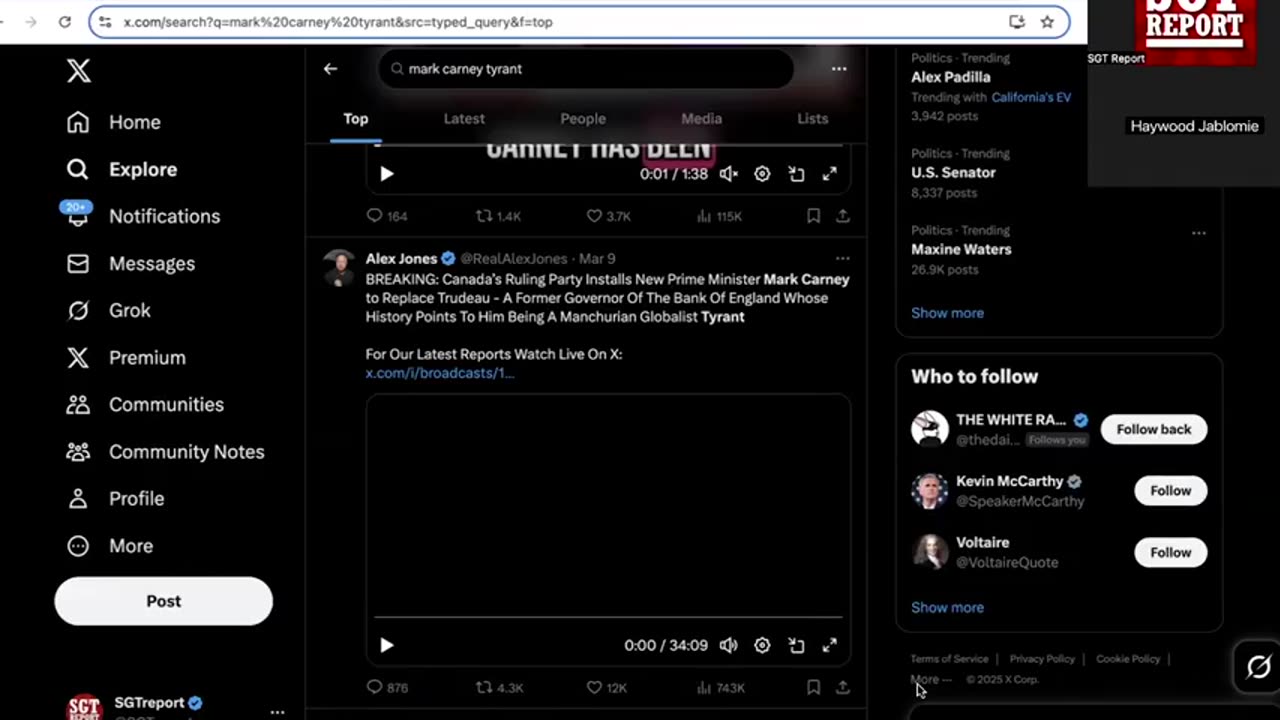Viewport: 1280px width, 720px height.
Task: Unmute the 1:38 video
Action: coord(729,174)
